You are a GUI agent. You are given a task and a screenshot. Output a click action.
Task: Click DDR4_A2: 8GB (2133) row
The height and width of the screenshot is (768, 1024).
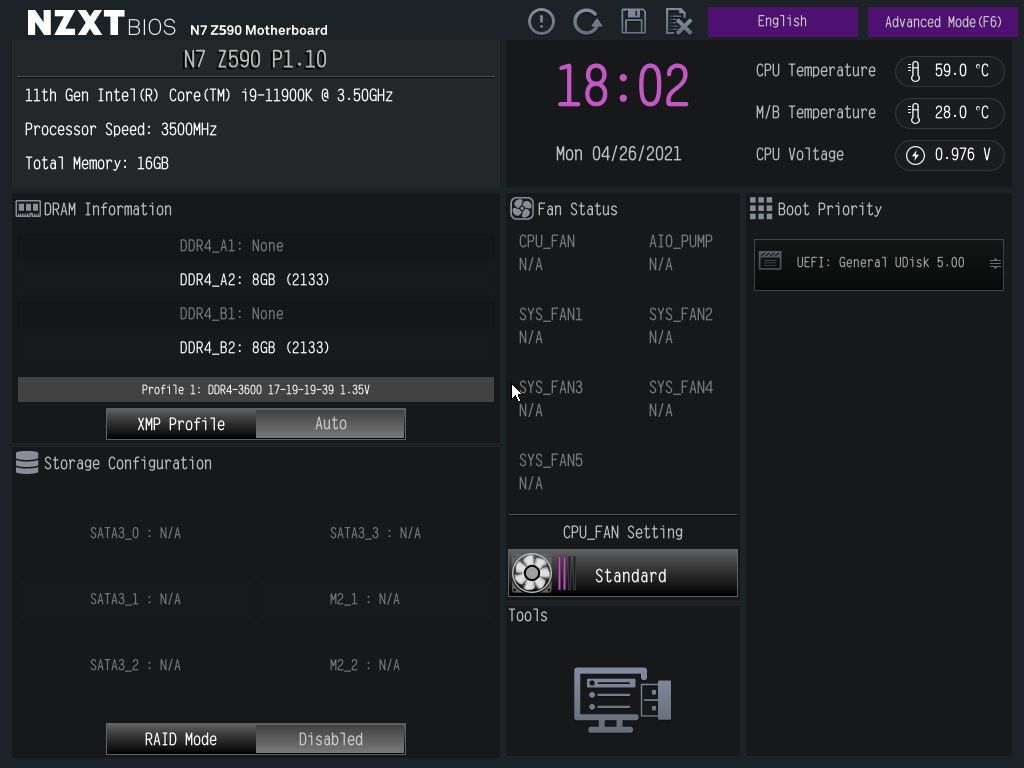coord(255,280)
